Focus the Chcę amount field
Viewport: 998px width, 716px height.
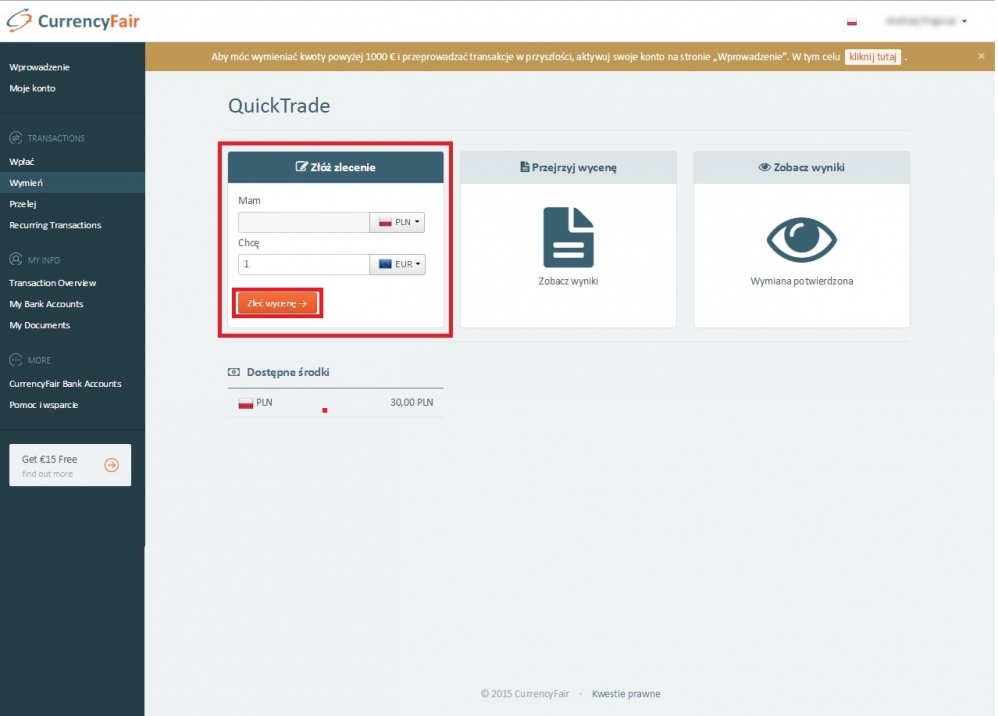tap(304, 265)
